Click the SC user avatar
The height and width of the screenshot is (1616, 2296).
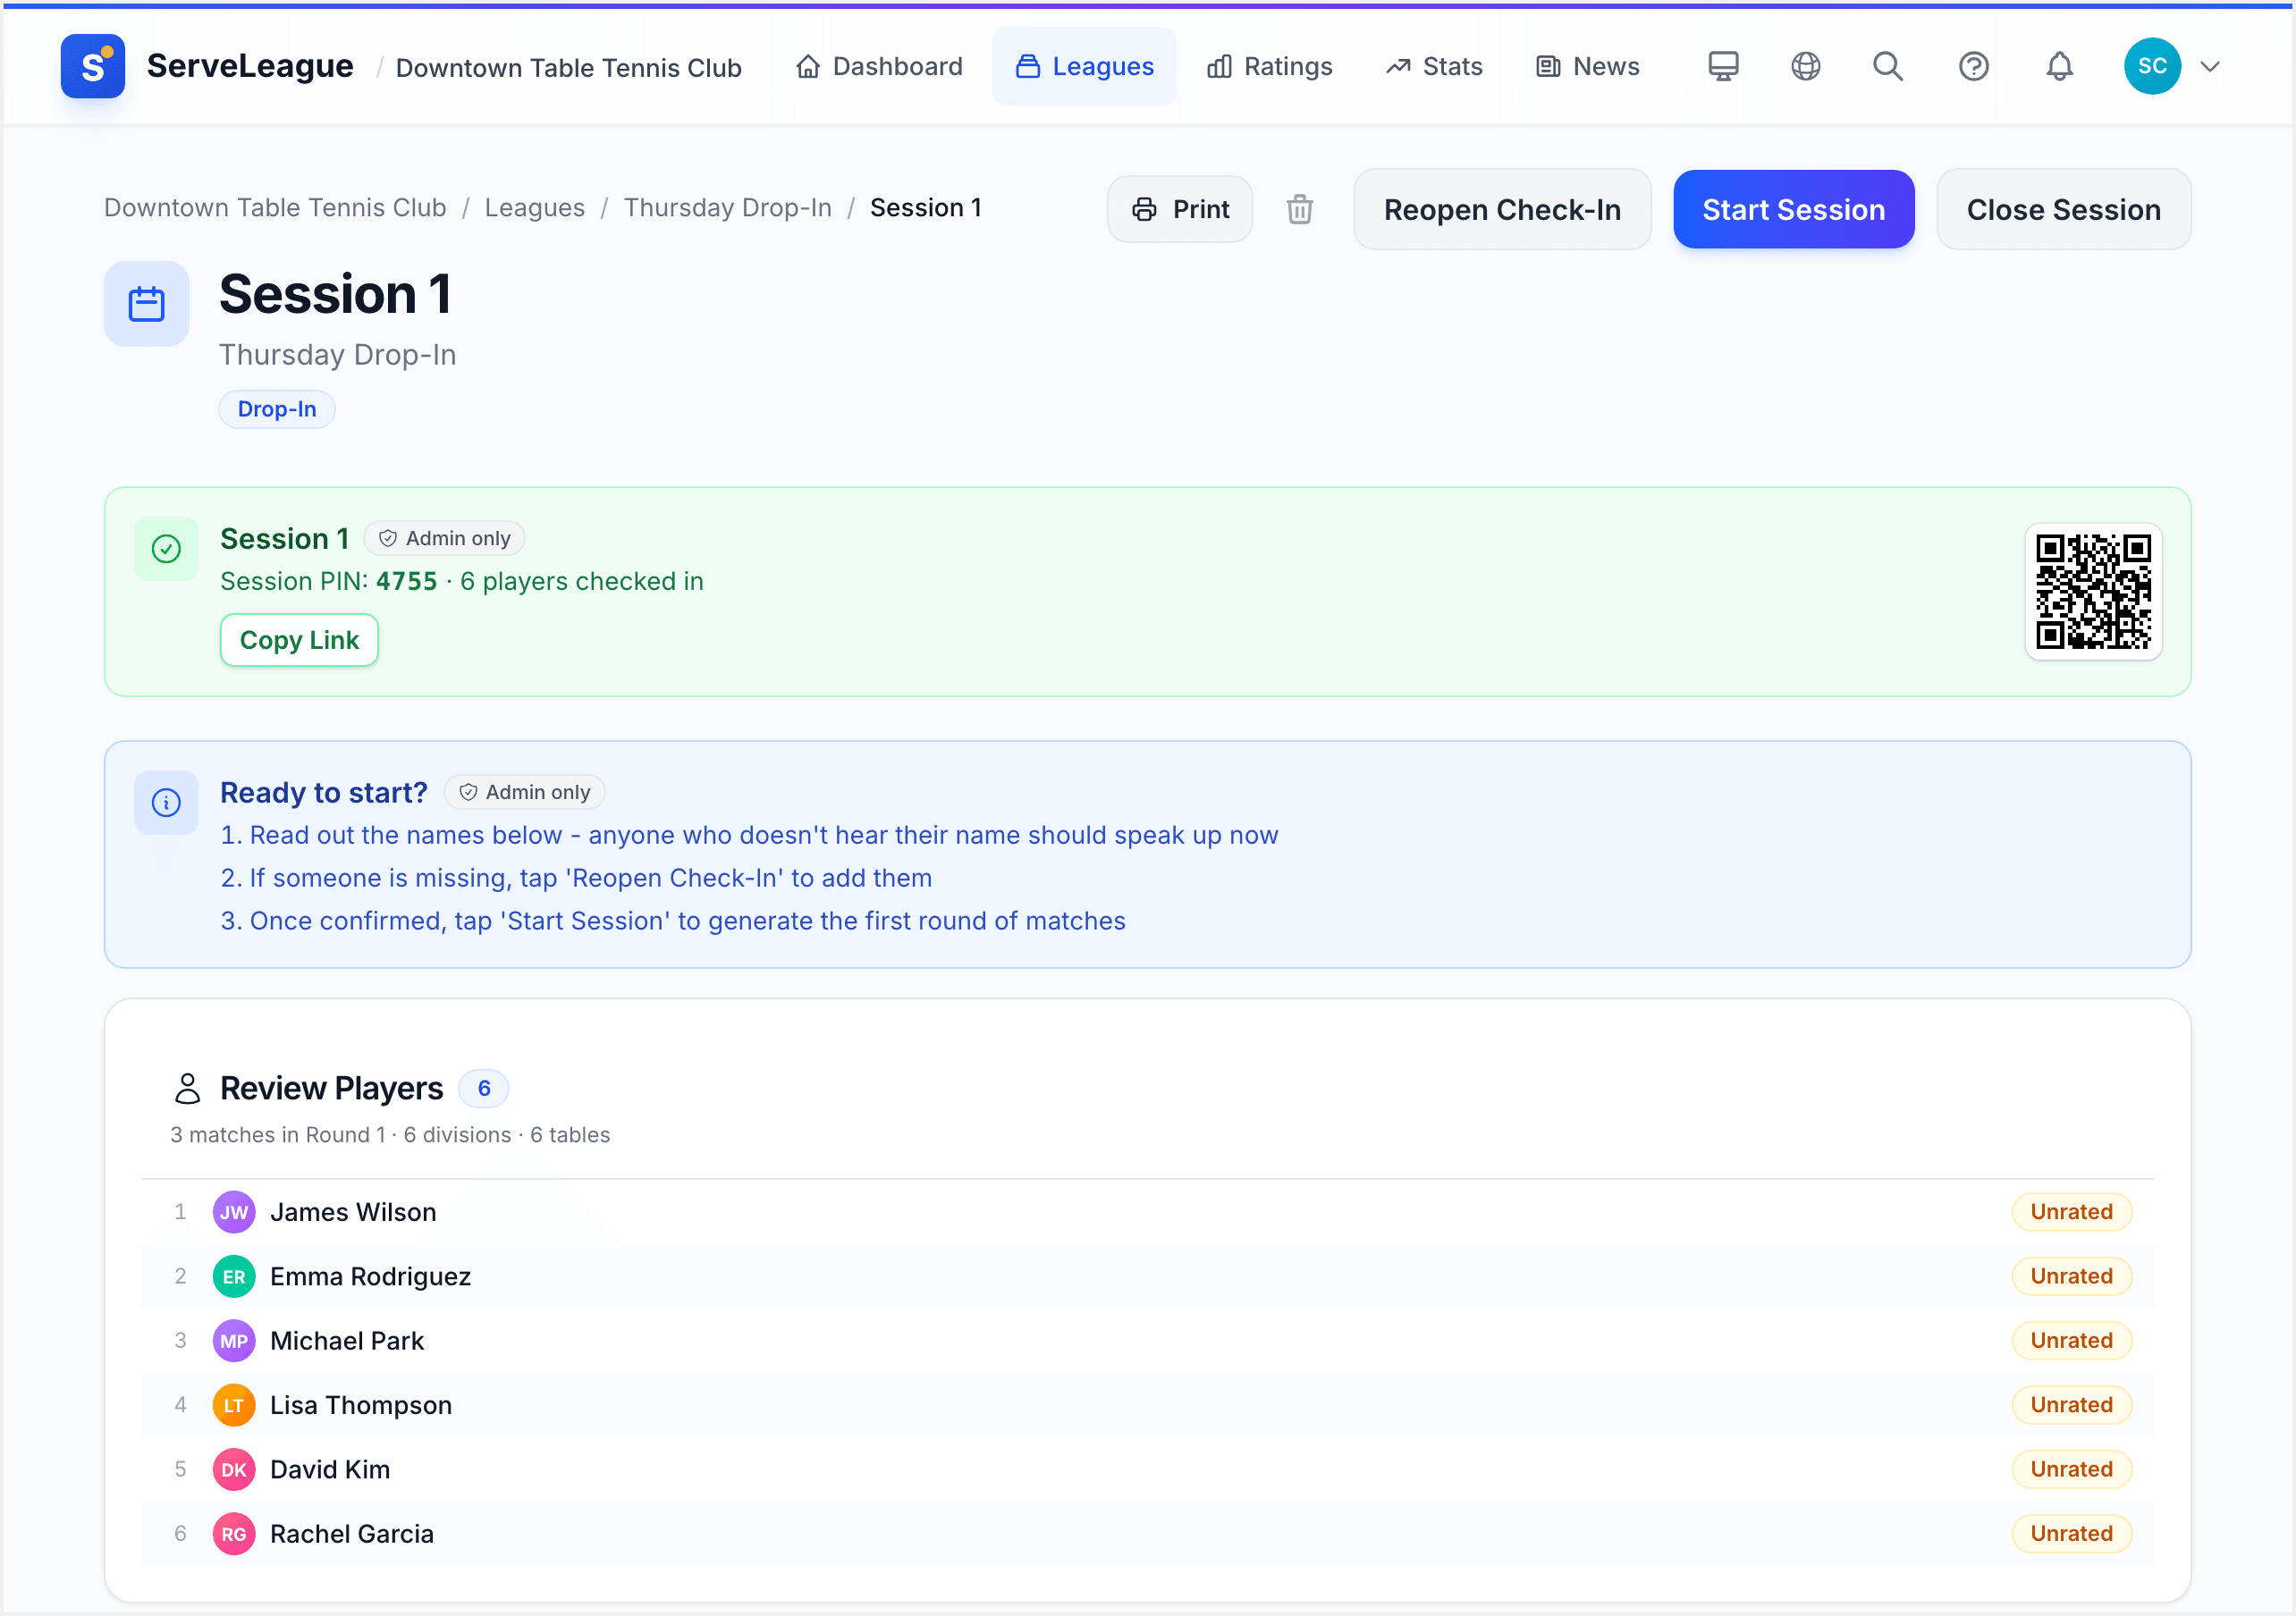coord(2152,66)
